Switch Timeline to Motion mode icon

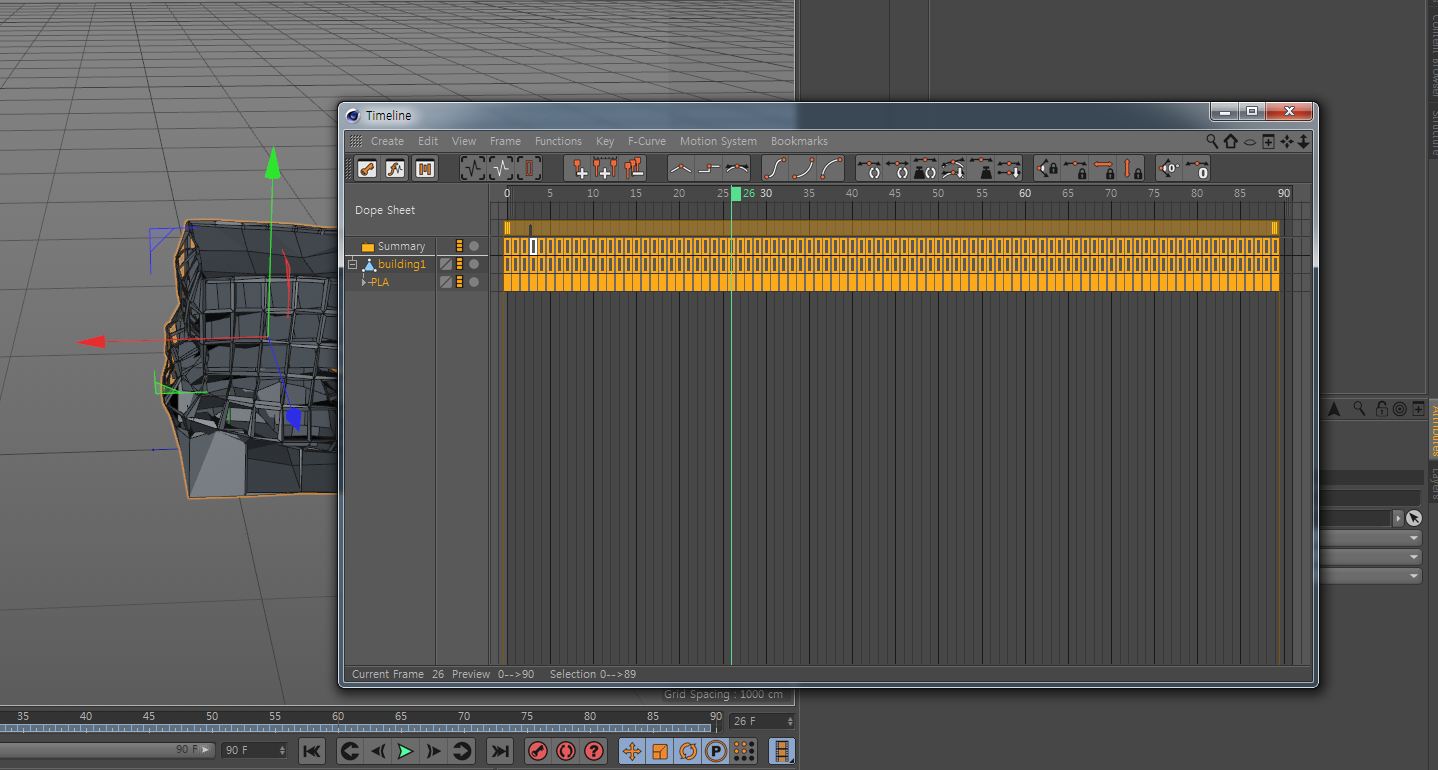point(424,169)
